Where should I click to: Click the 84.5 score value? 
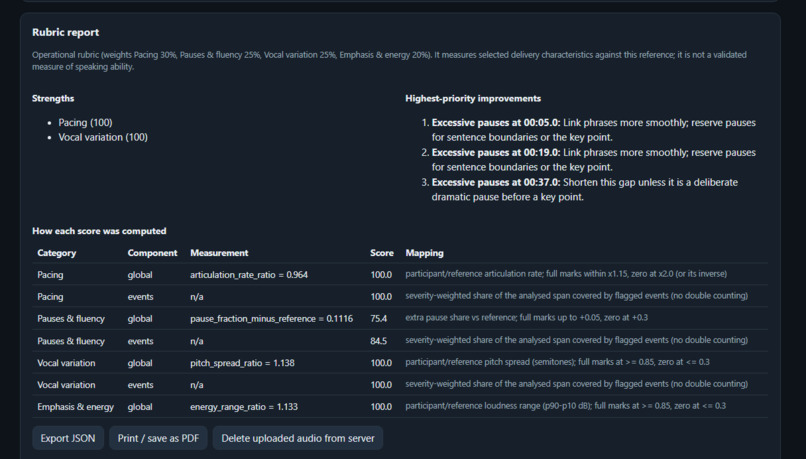pos(378,341)
